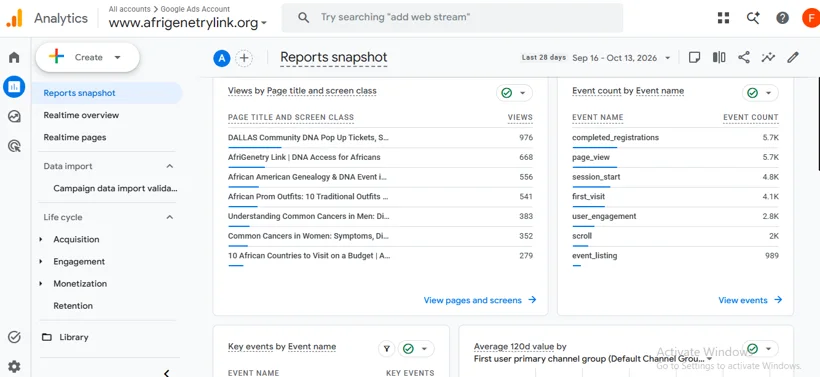Open the annotations note icon

(x=694, y=58)
